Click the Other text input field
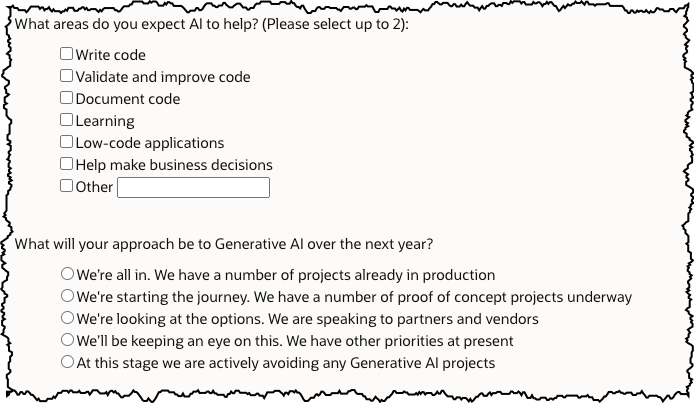Screen dimensions: 694x403 193,188
